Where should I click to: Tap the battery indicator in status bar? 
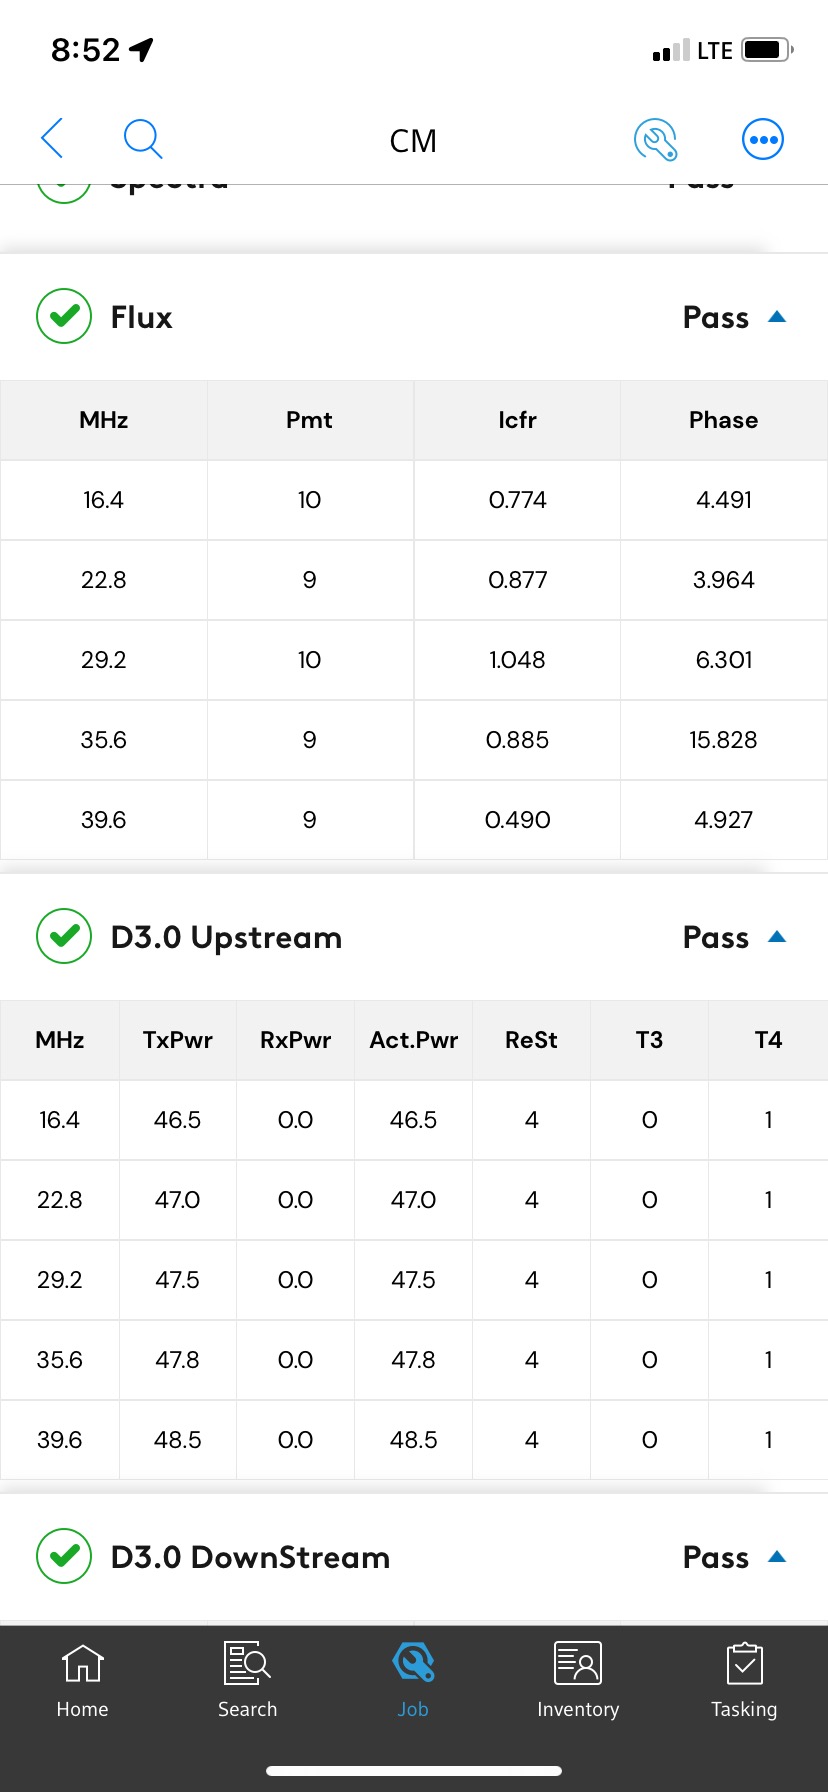(x=764, y=48)
